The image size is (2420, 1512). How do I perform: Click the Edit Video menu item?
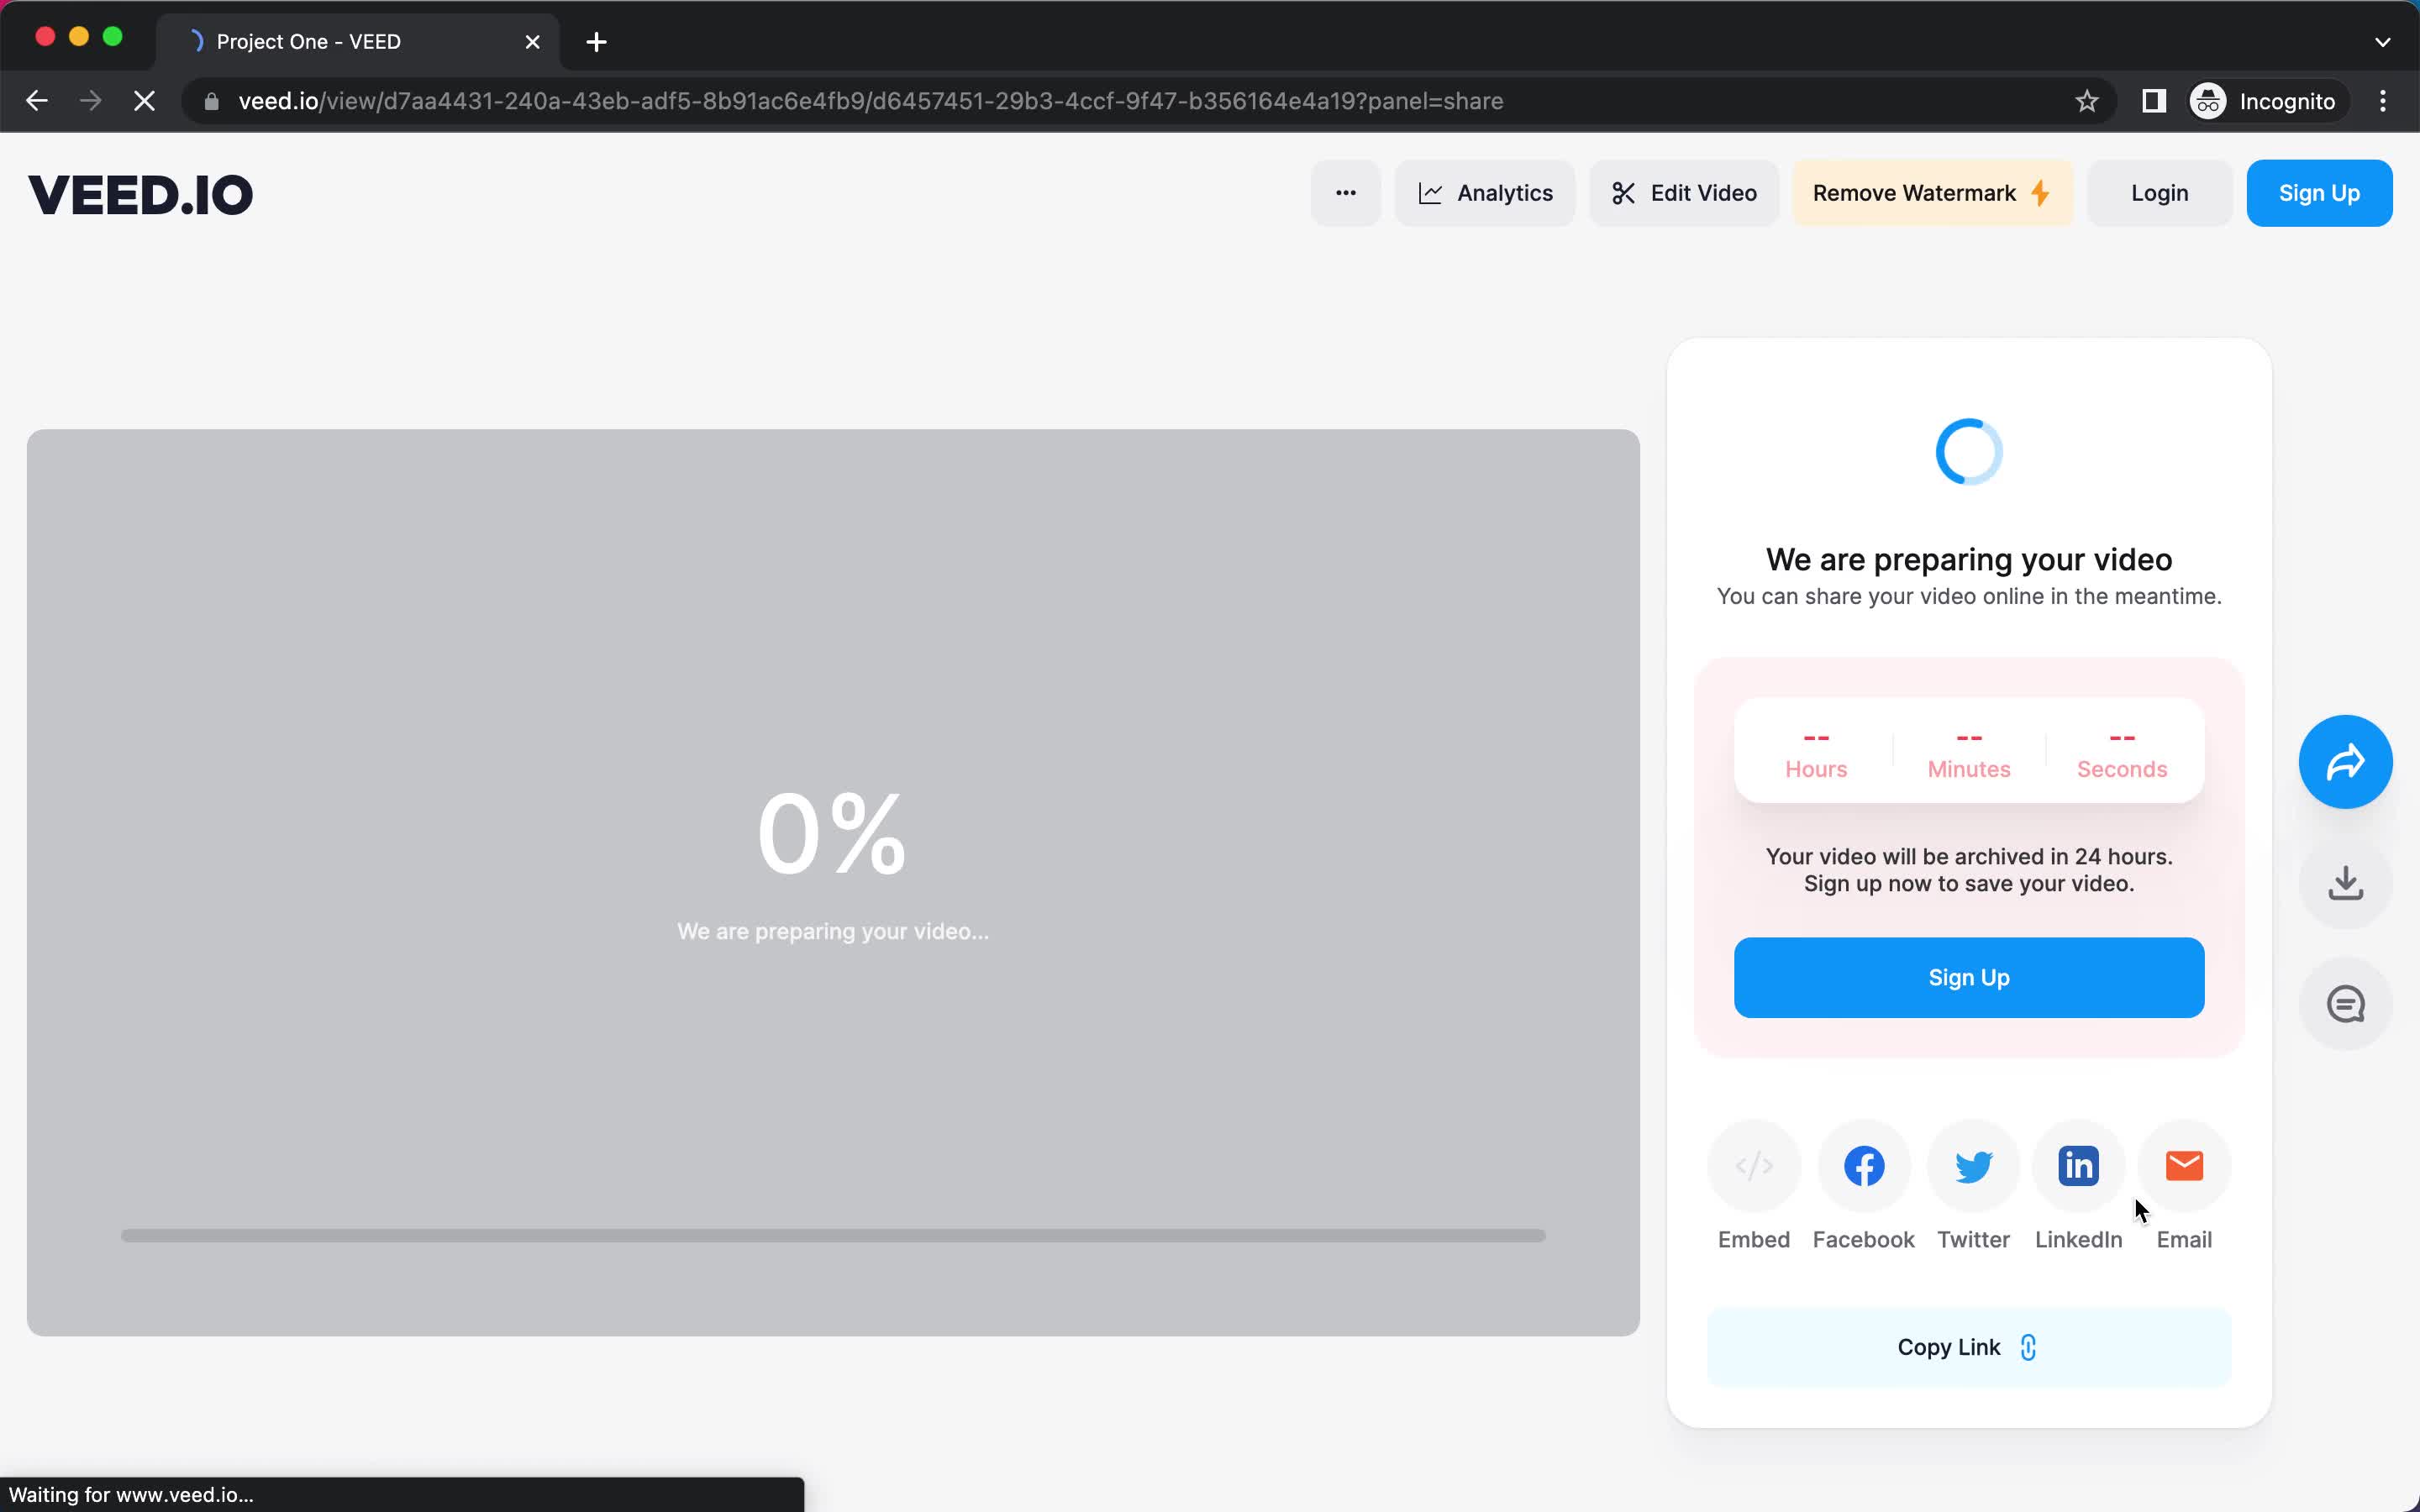[1681, 193]
